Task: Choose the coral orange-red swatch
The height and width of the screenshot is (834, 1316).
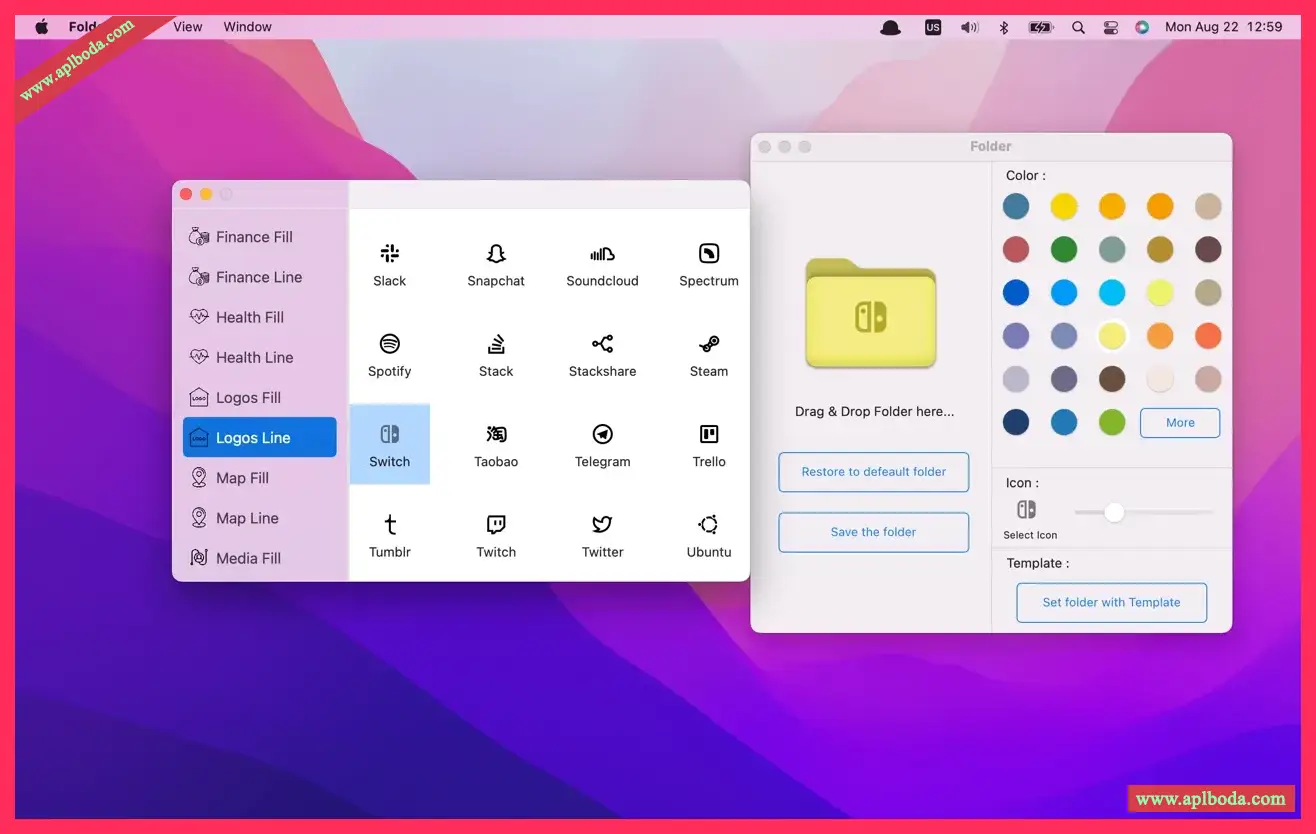Action: (1208, 336)
